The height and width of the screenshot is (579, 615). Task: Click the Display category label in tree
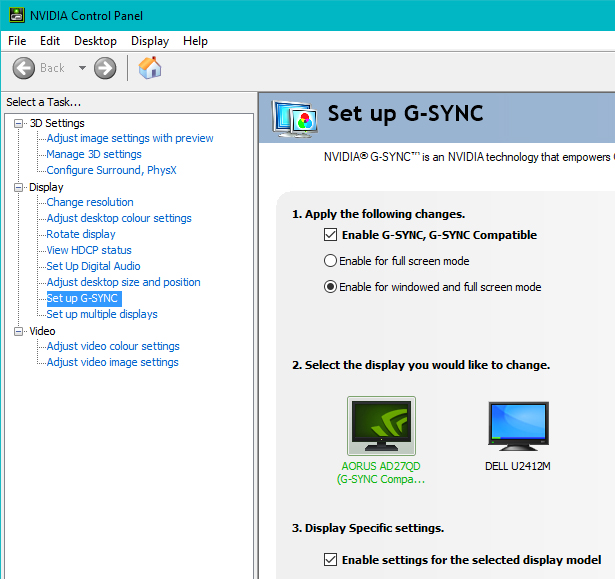pyautogui.click(x=46, y=187)
